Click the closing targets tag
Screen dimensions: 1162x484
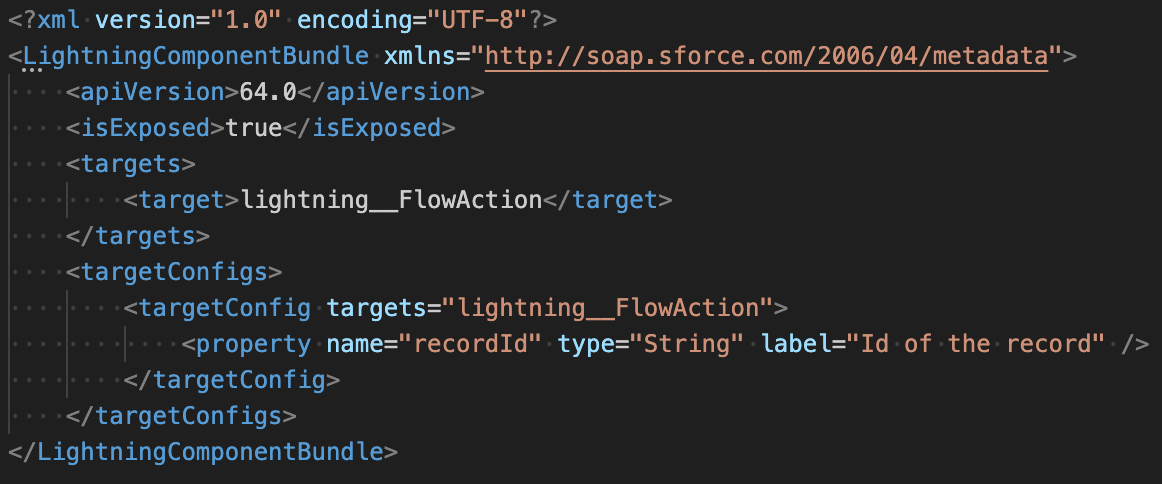coord(137,236)
